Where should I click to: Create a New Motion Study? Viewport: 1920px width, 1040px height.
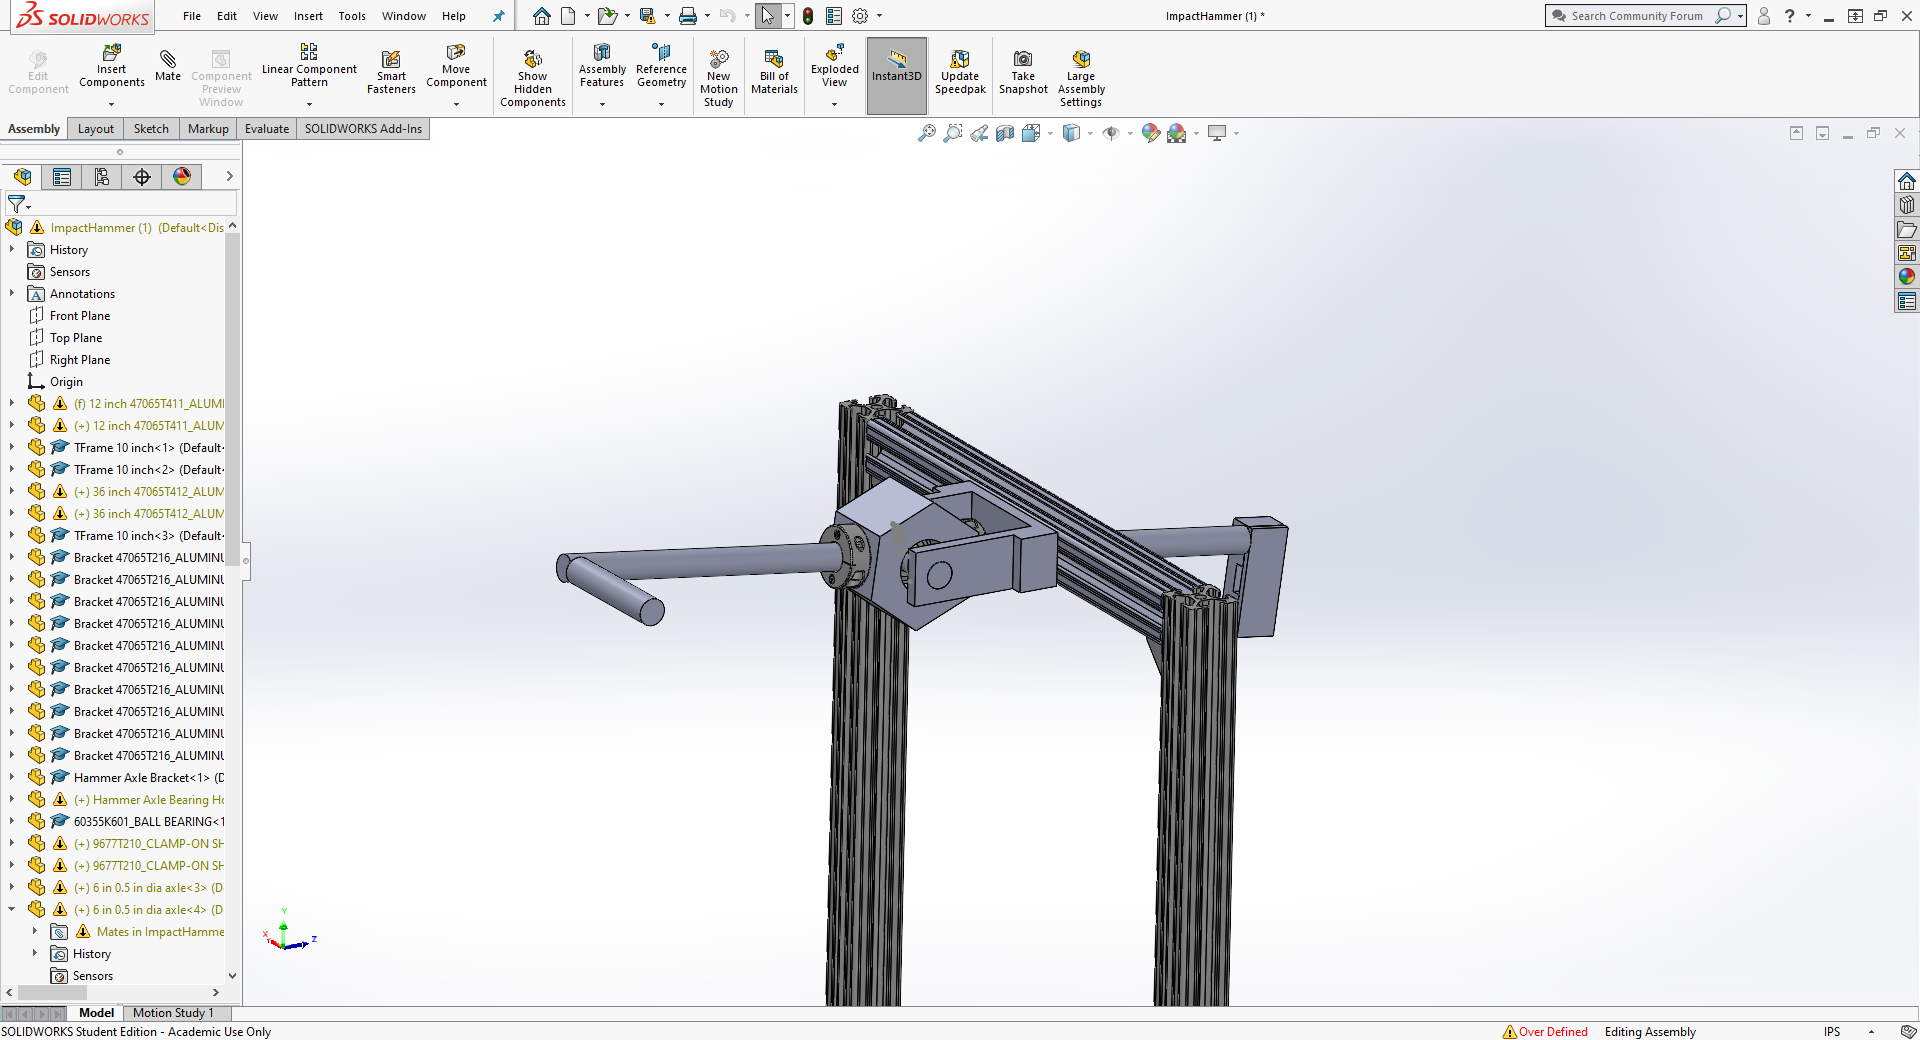click(719, 76)
